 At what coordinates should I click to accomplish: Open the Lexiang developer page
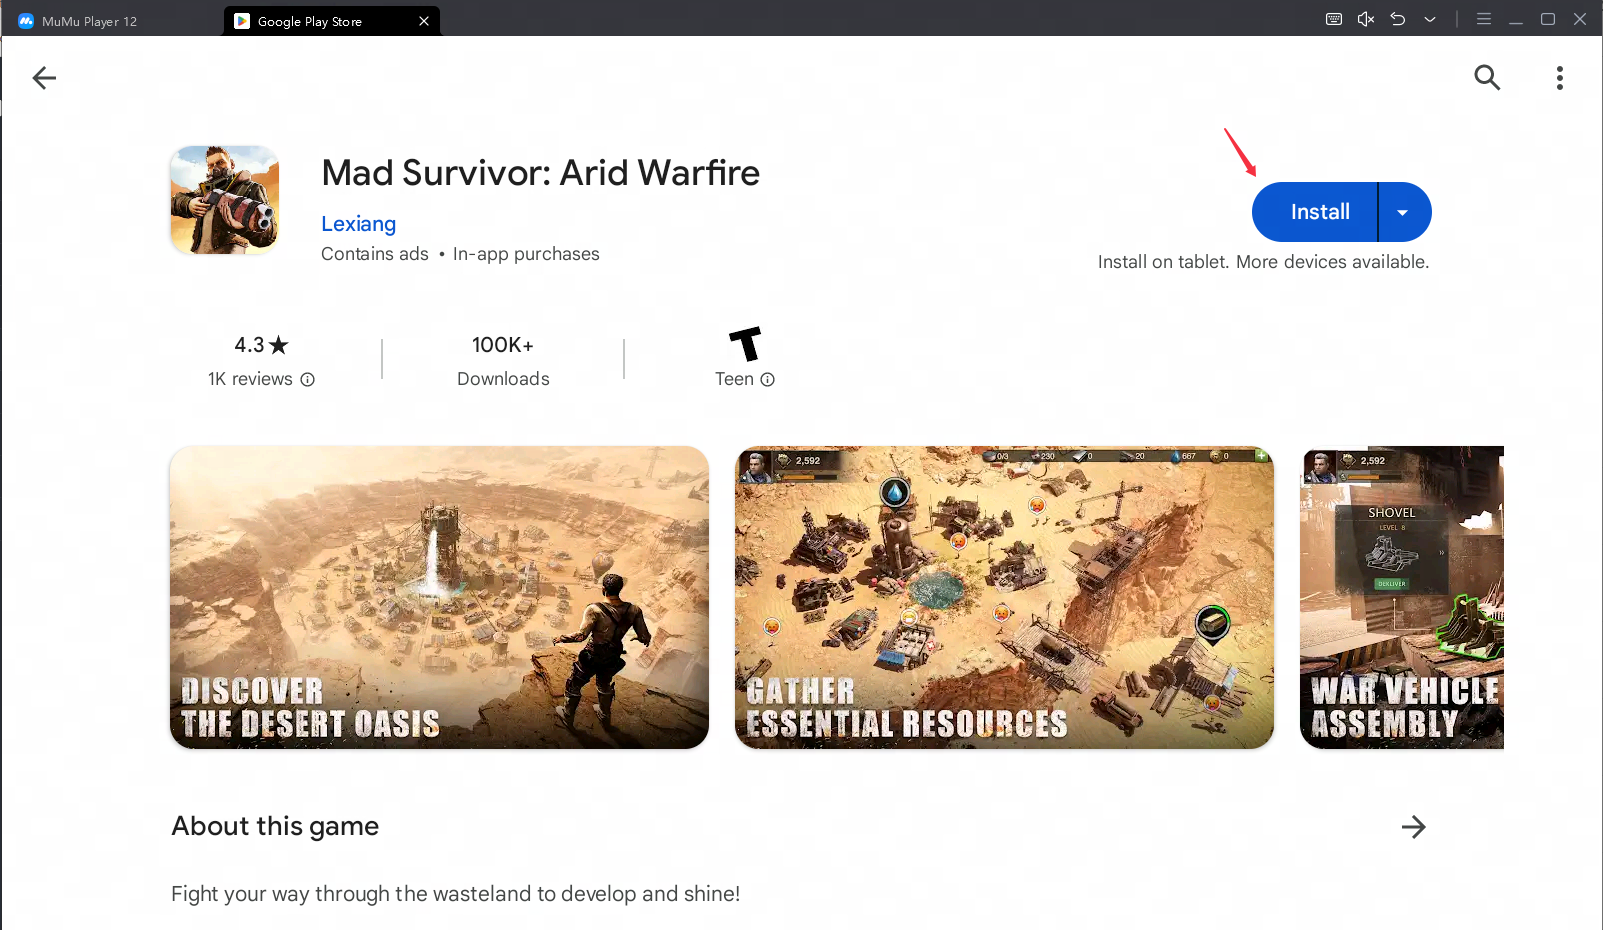pos(358,224)
